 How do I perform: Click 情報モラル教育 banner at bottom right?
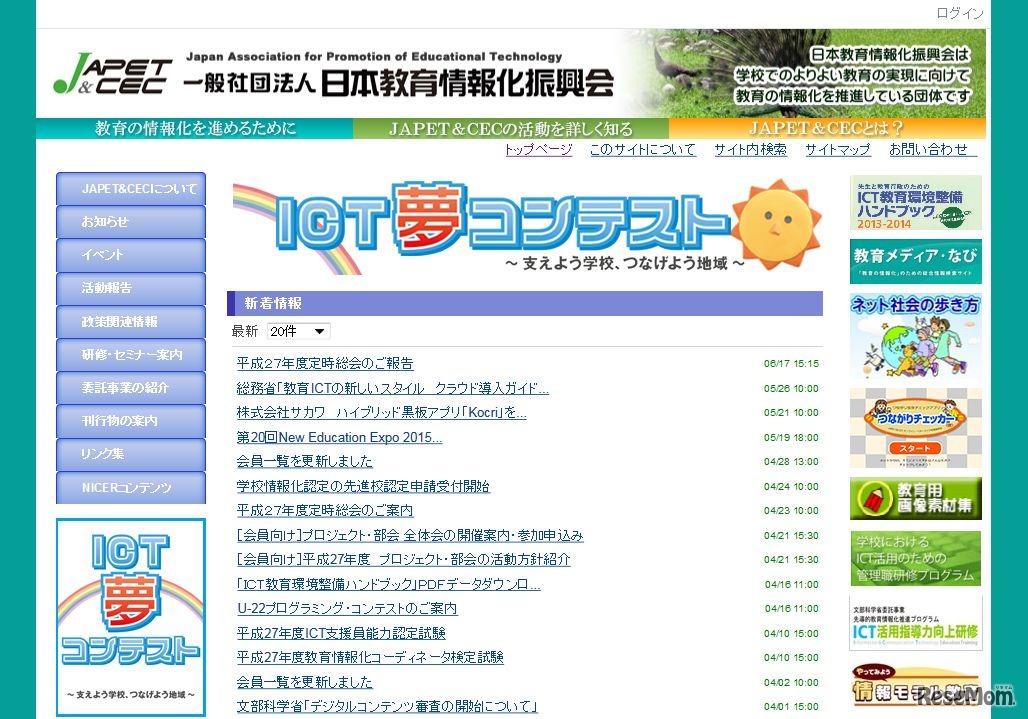point(915,686)
